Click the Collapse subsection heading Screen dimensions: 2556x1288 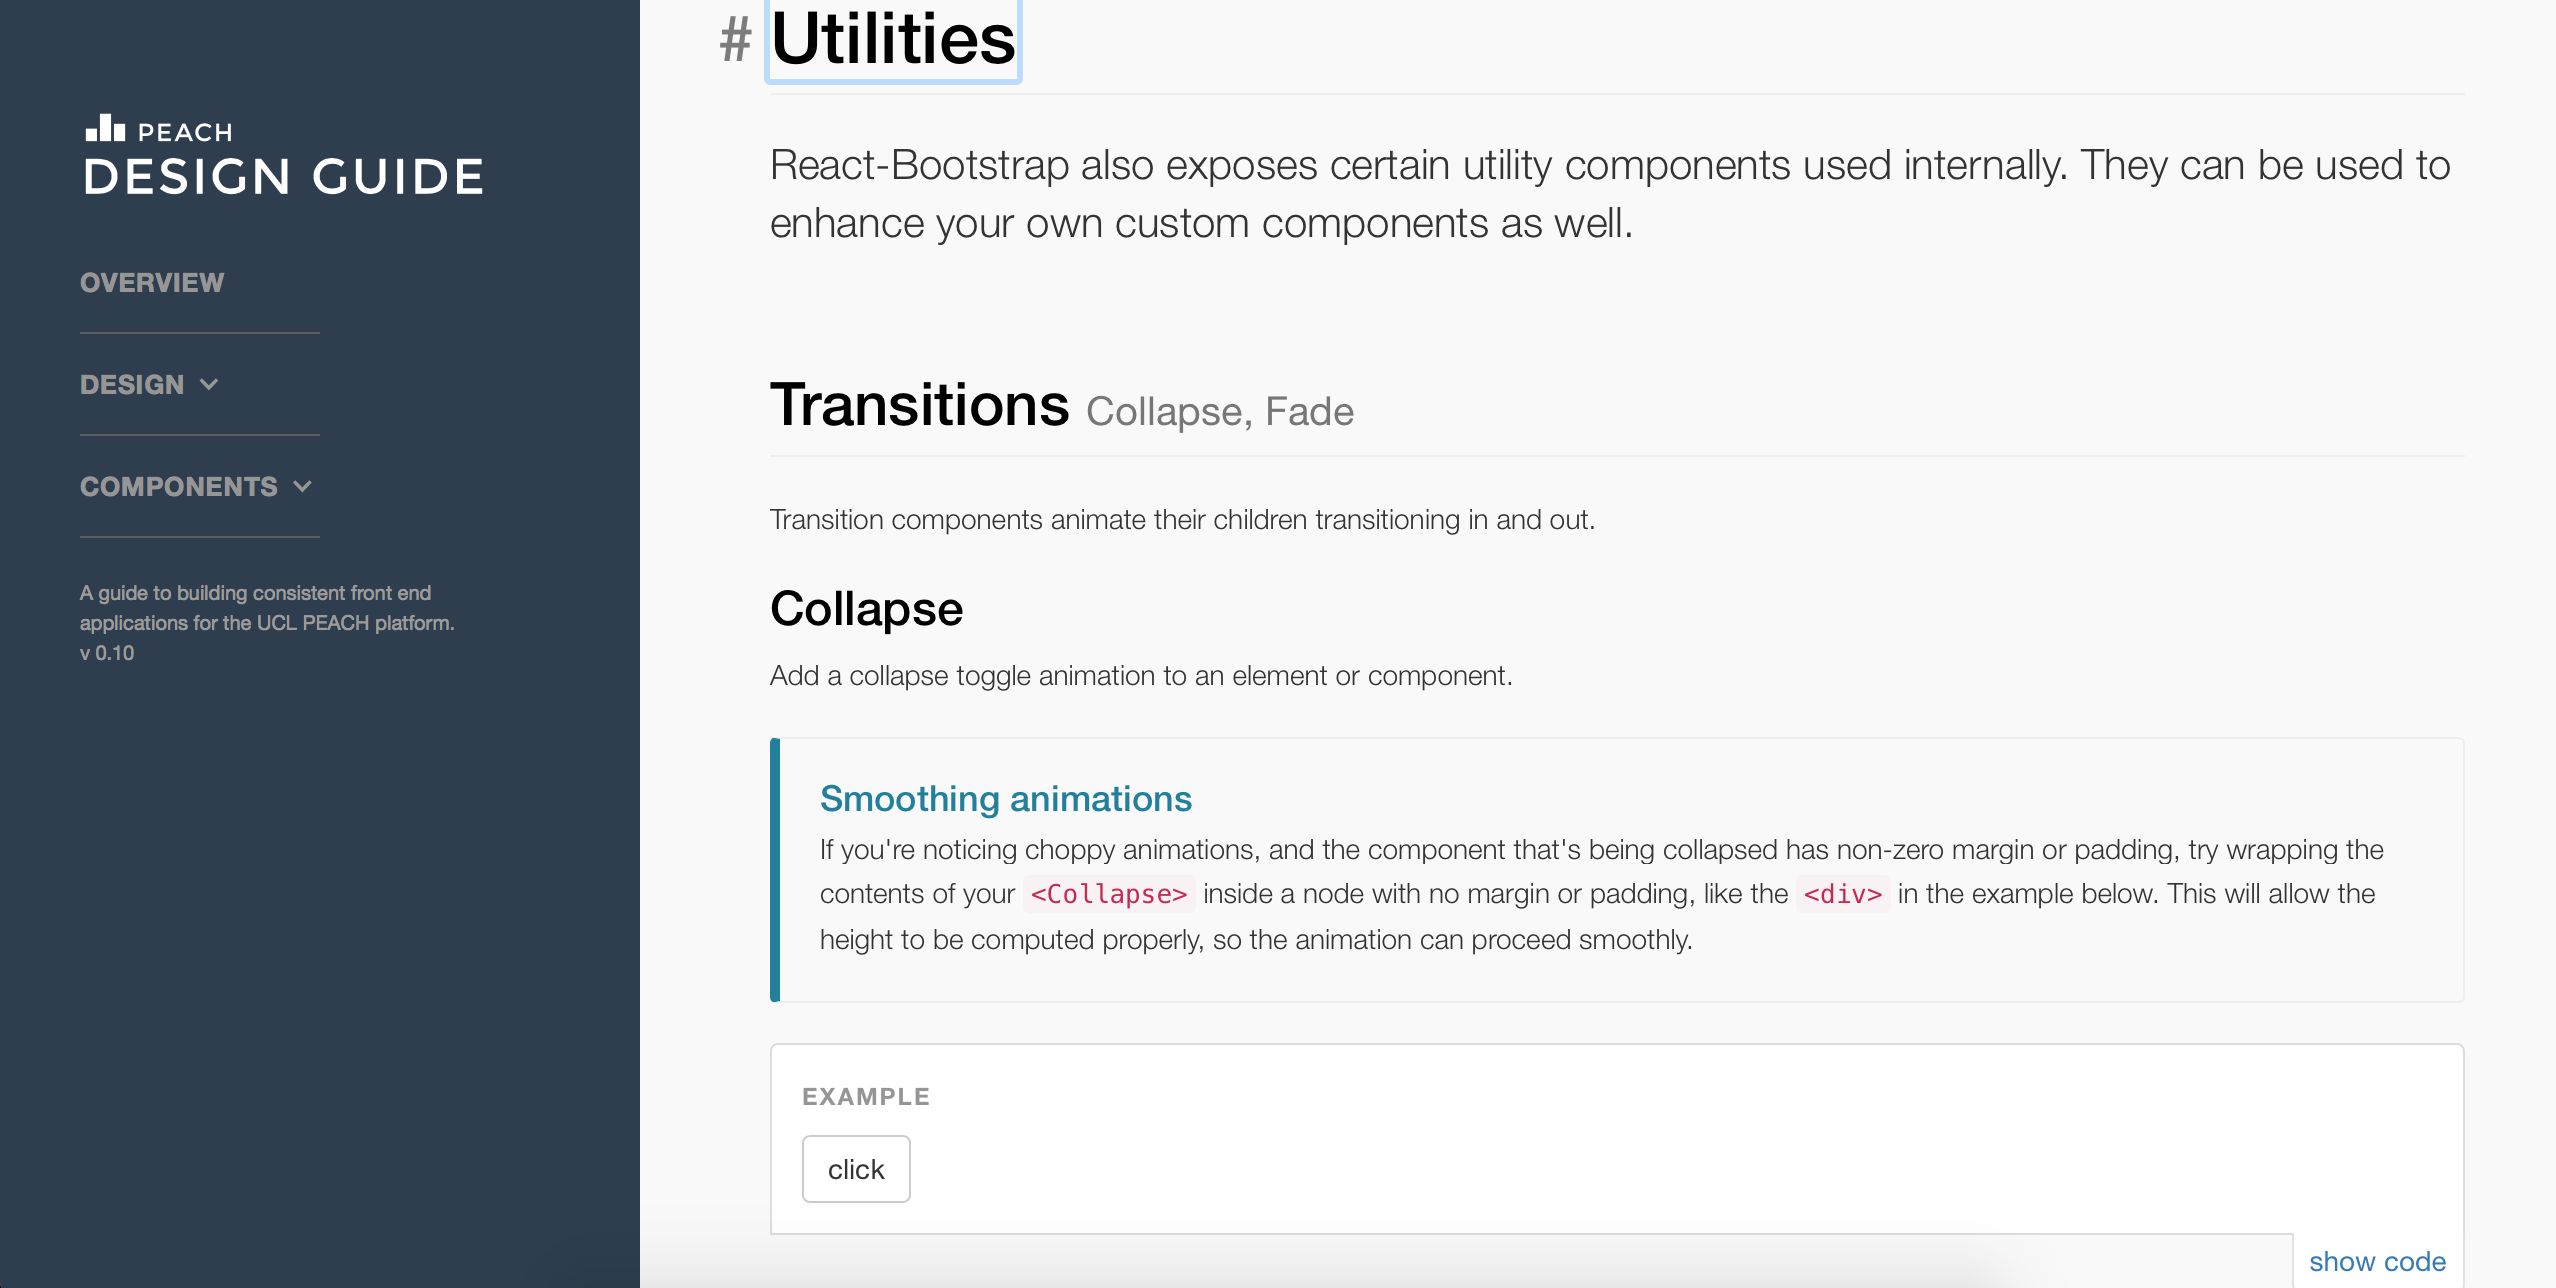tap(866, 609)
